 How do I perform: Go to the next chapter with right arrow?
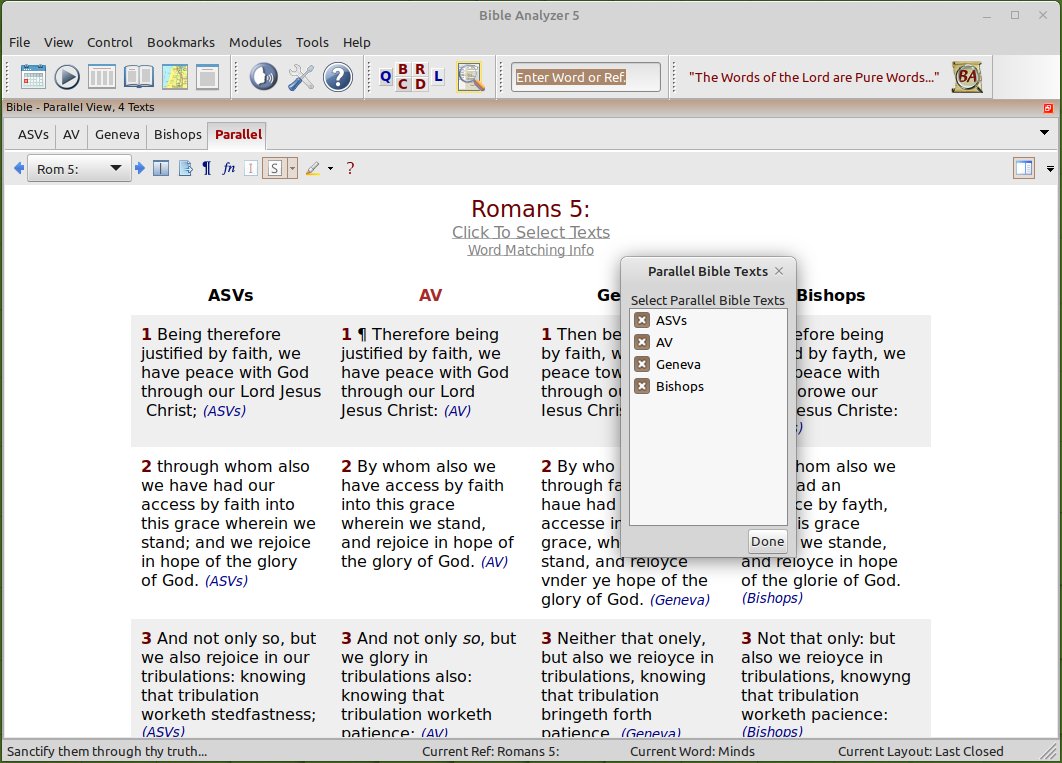[140, 168]
